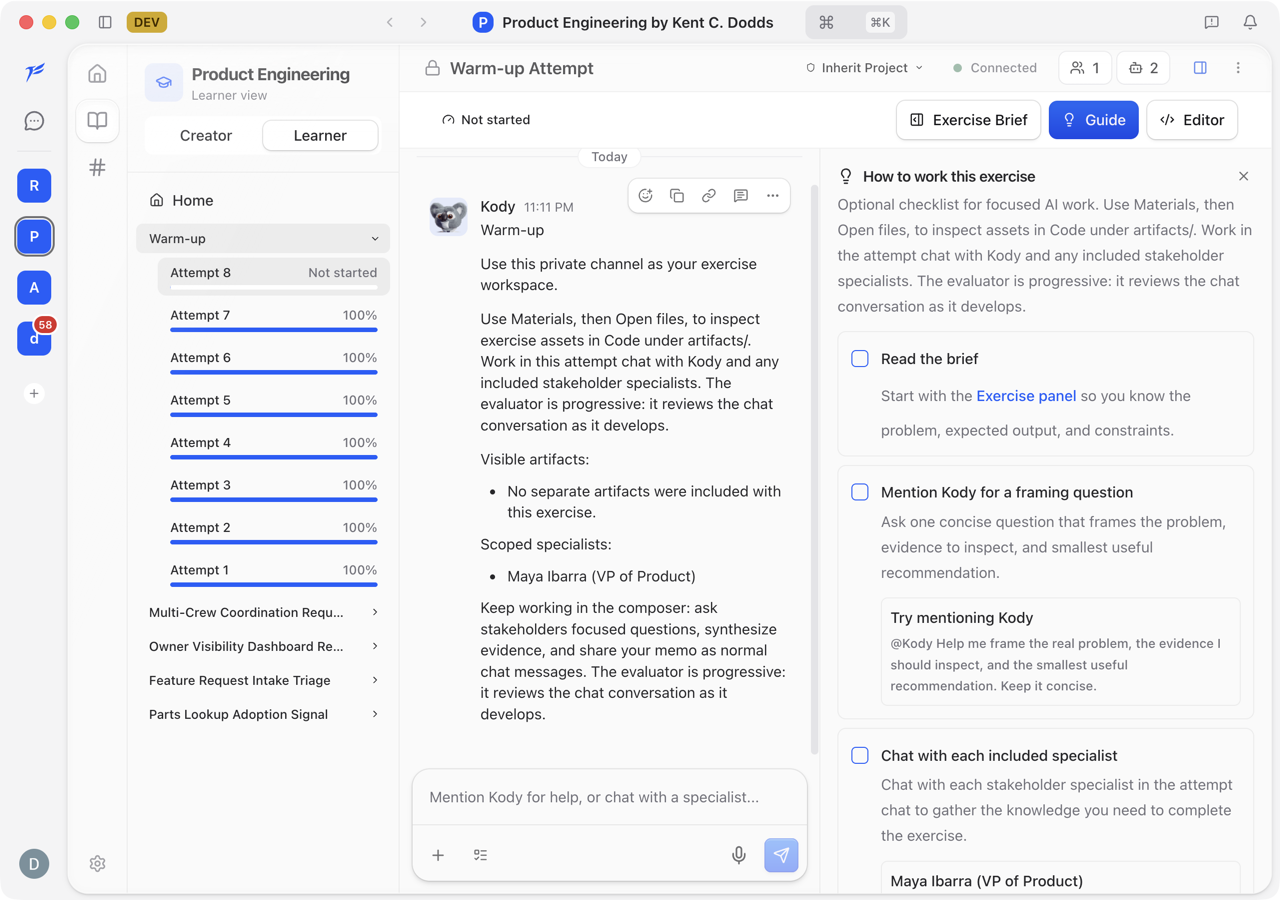Open the checklist icon in the composer
Screen dimensions: 1280x900
[480, 855]
